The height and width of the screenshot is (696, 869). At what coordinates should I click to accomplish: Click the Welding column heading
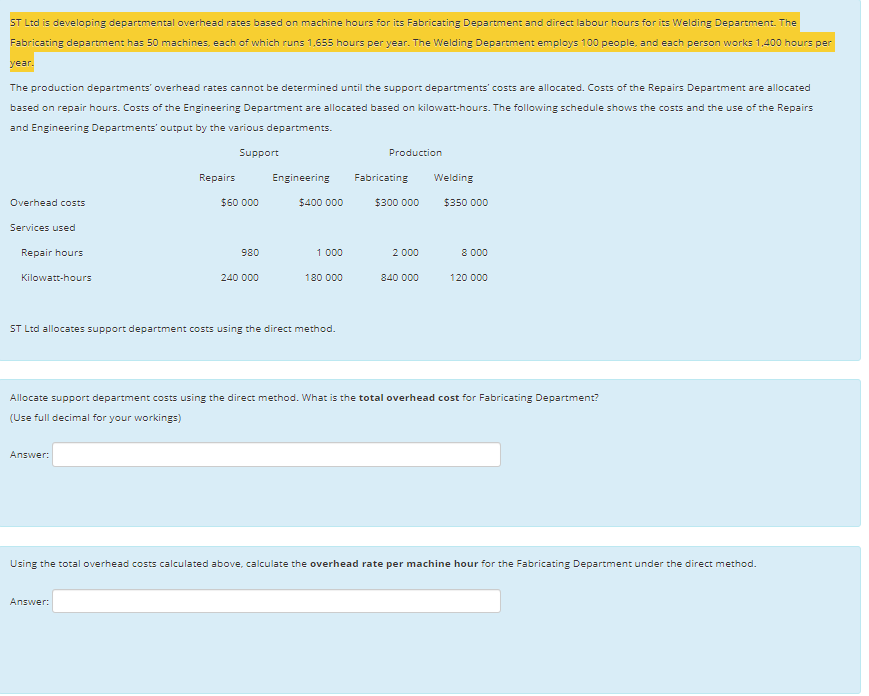453,177
